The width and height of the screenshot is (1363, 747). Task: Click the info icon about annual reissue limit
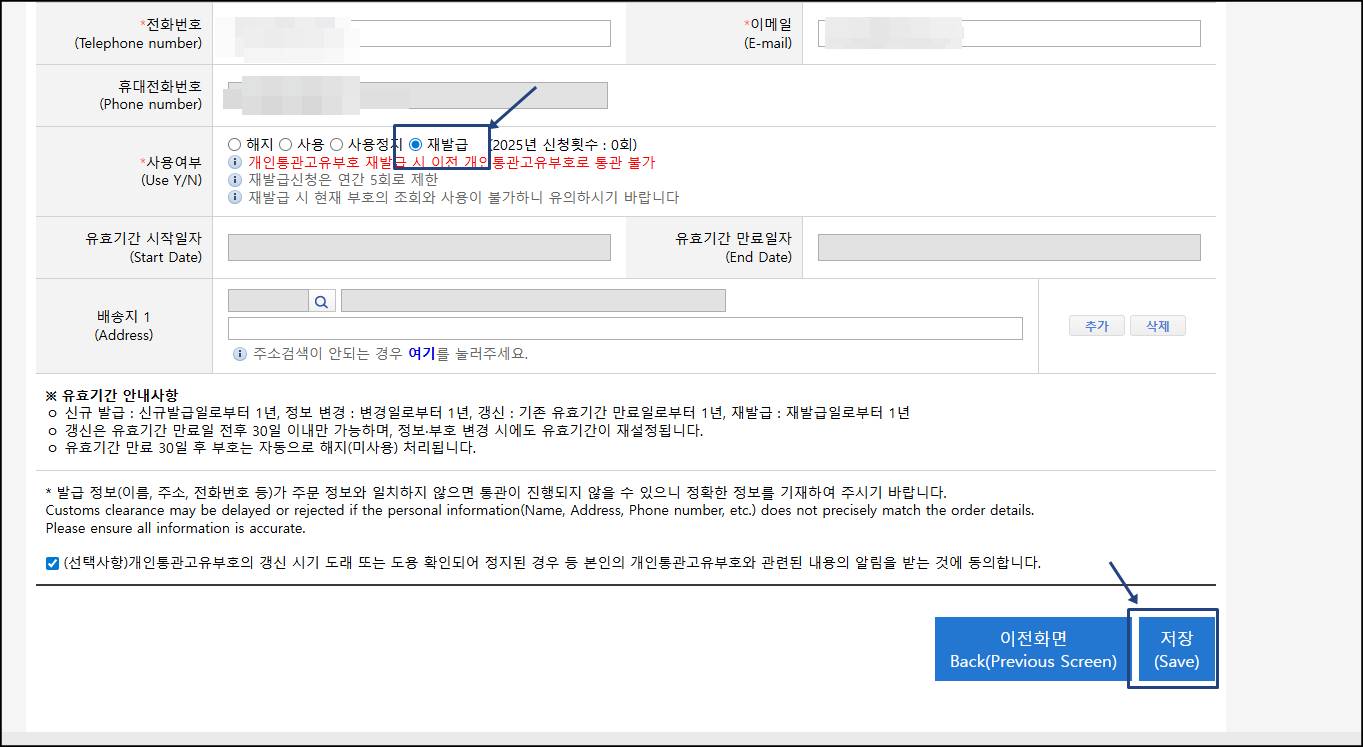[x=234, y=178]
